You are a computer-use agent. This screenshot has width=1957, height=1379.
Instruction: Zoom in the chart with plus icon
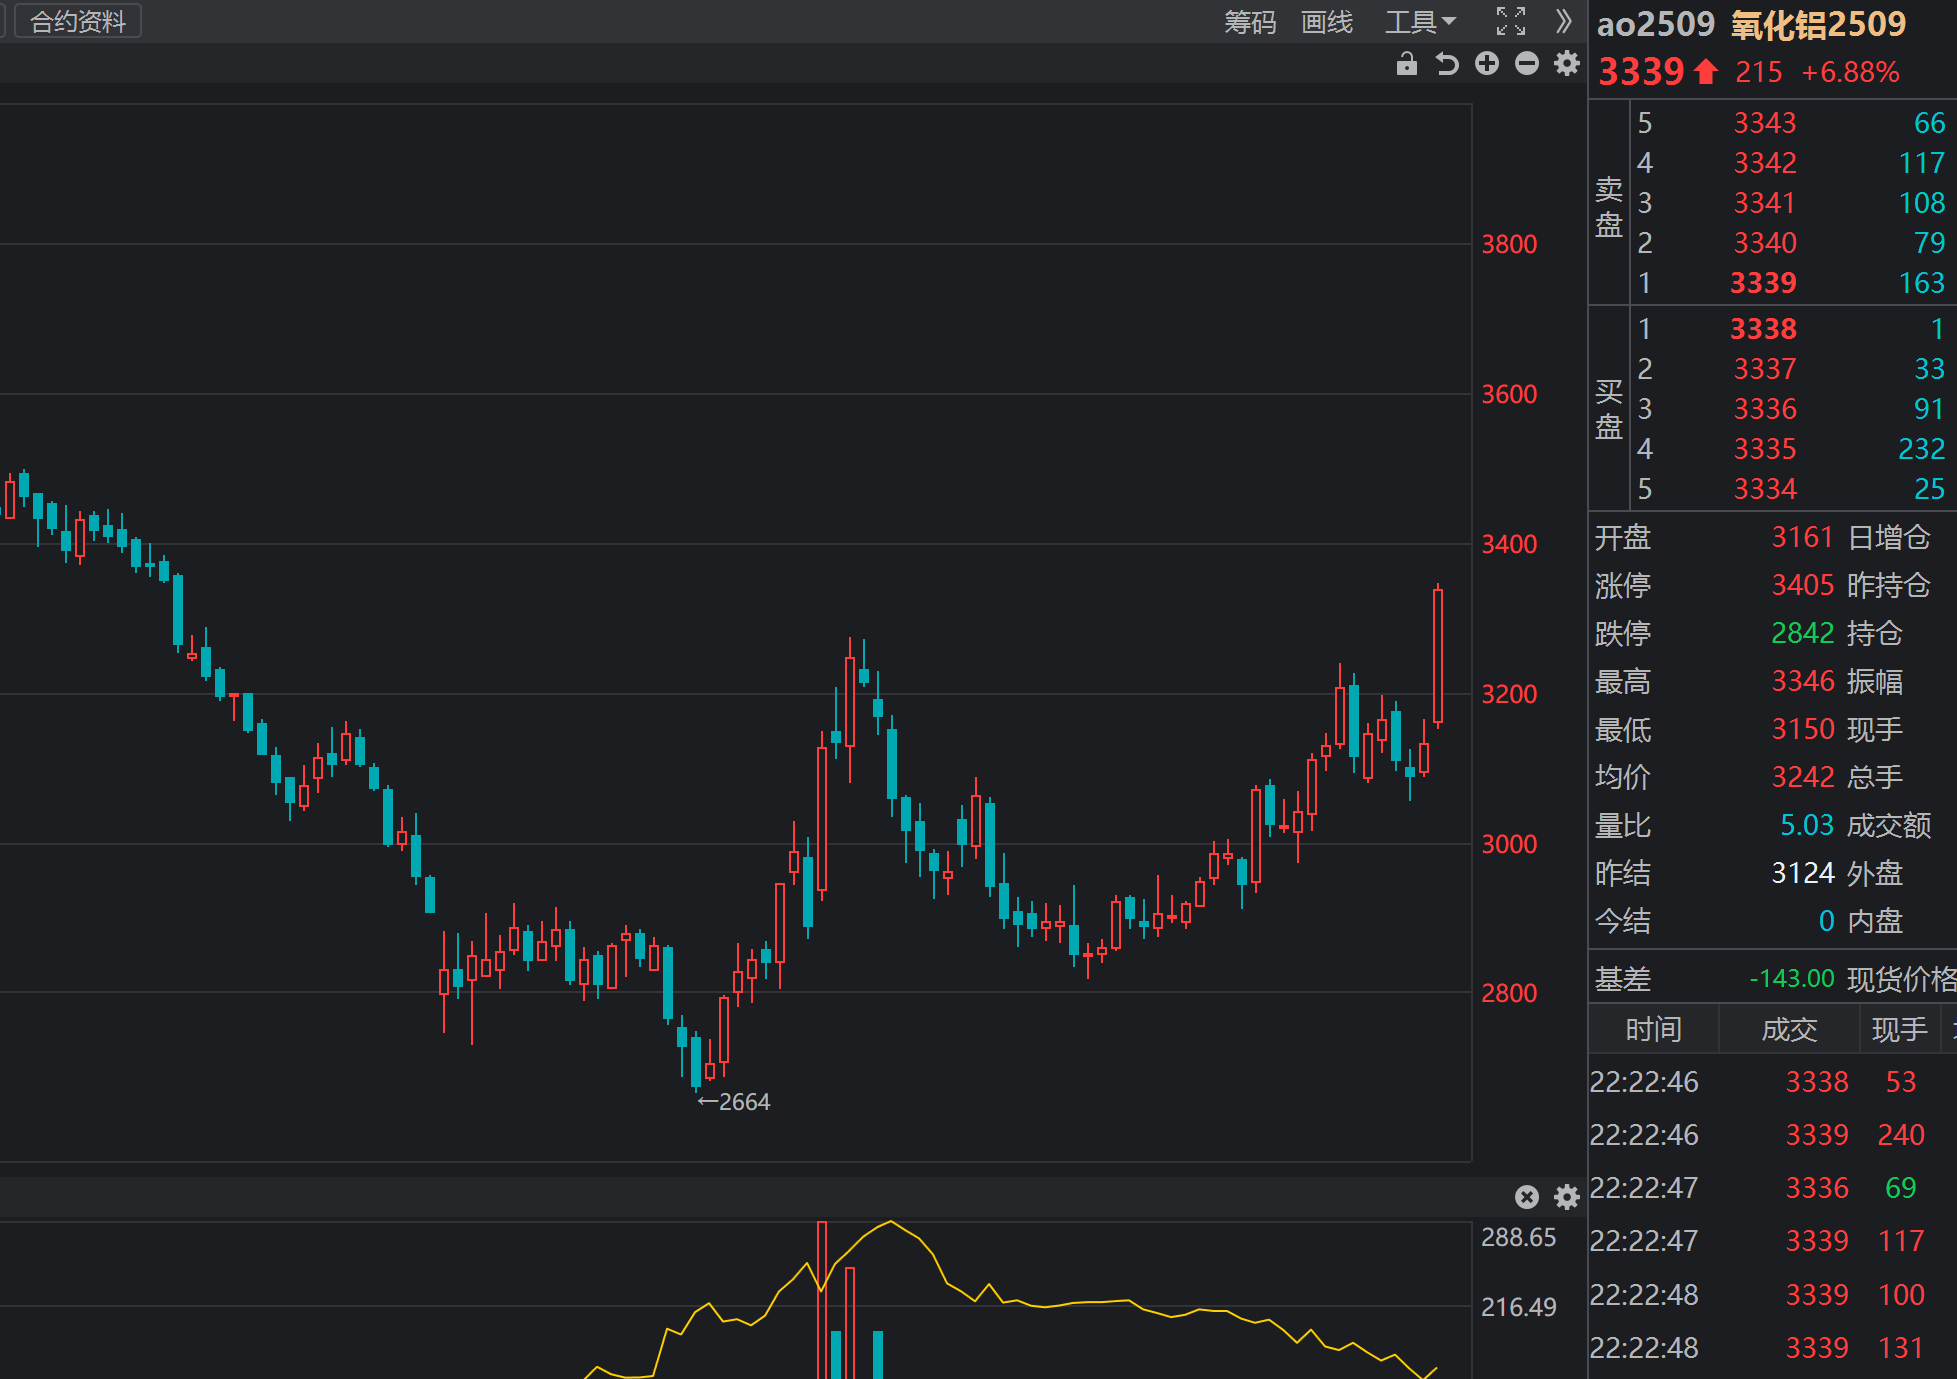[1487, 64]
